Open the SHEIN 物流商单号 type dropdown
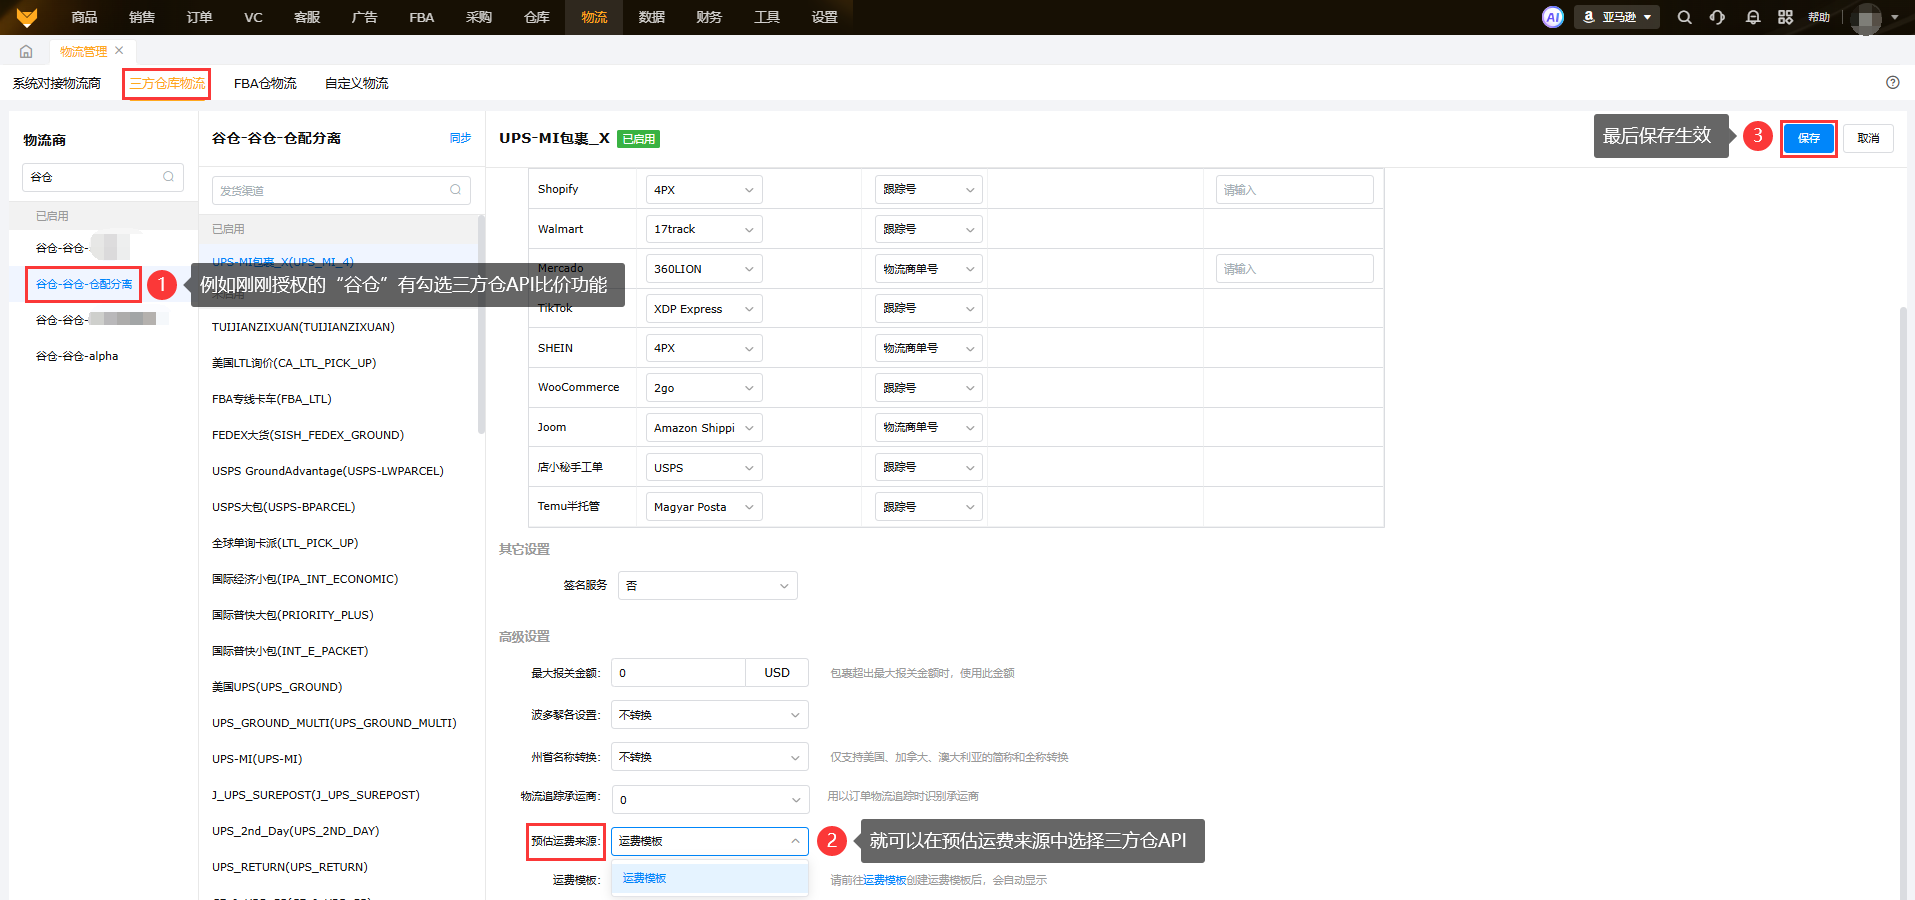This screenshot has width=1915, height=900. coord(928,348)
